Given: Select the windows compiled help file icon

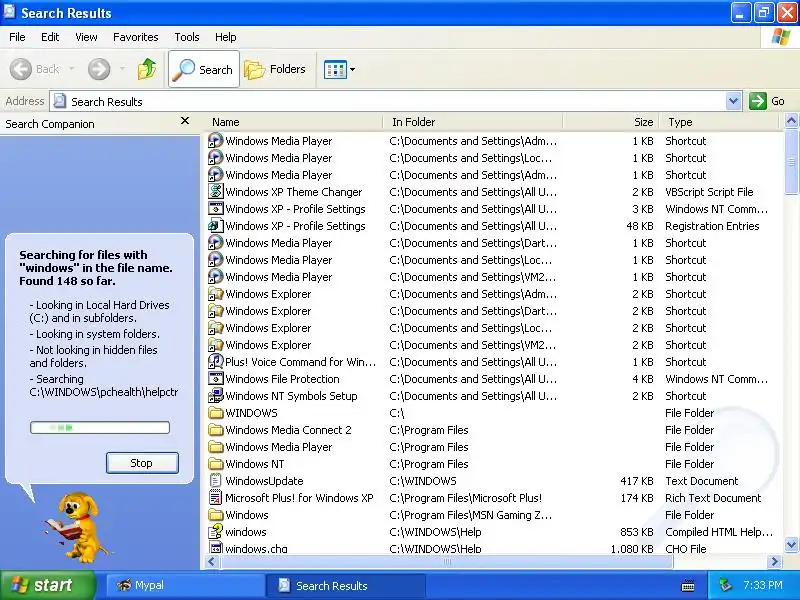Looking at the screenshot, I should click(x=216, y=532).
